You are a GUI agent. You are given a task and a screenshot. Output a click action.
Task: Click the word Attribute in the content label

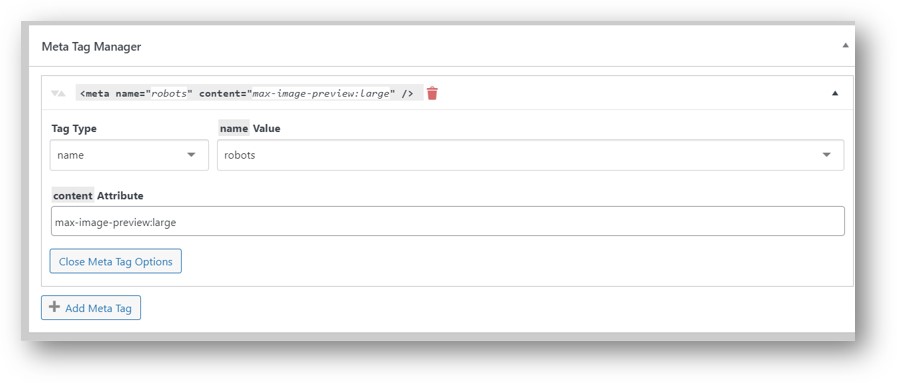click(x=120, y=196)
